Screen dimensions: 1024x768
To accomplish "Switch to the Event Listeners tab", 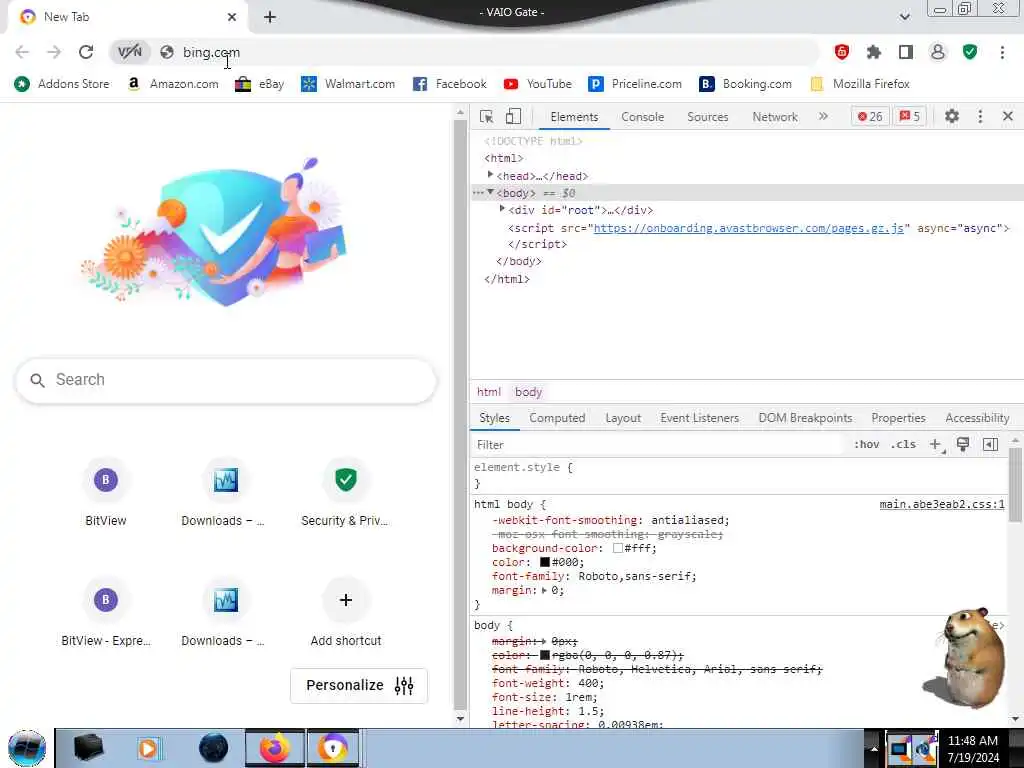I will click(x=699, y=418).
